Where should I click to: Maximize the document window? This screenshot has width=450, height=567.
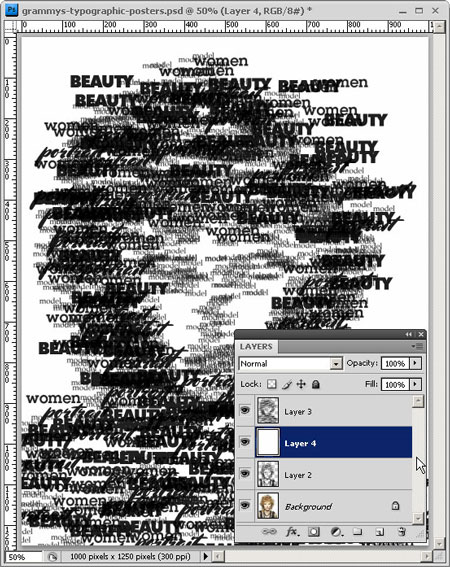tap(419, 11)
